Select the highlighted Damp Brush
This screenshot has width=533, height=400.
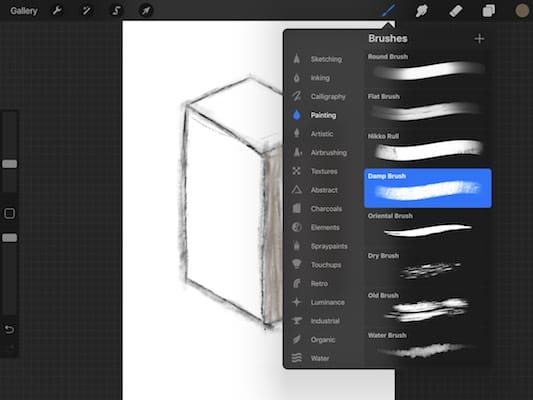click(428, 188)
